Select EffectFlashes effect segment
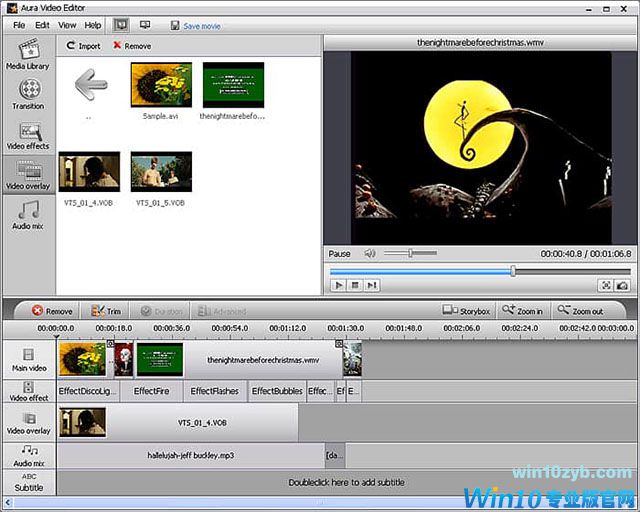 215,391
